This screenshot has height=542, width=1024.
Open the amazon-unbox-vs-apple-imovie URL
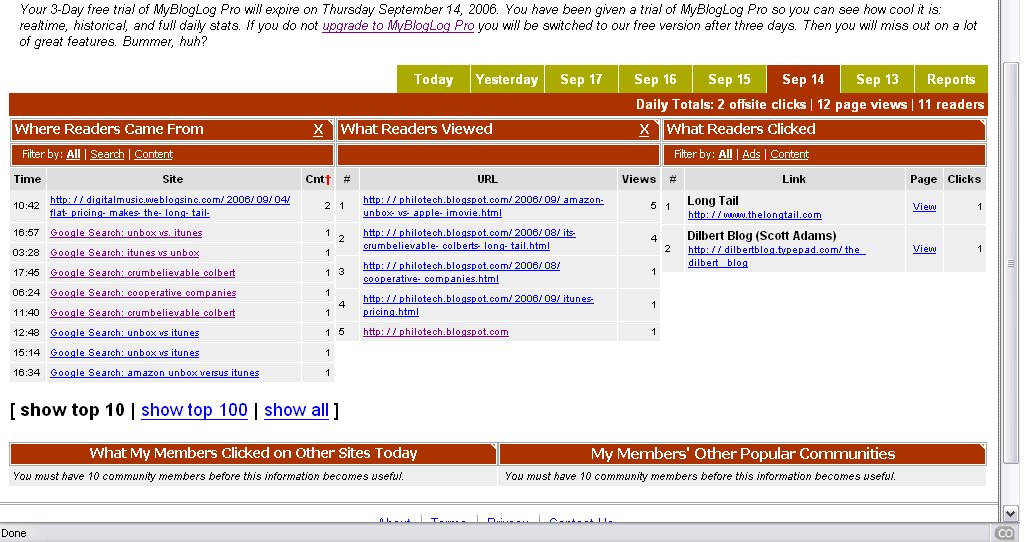(x=483, y=206)
